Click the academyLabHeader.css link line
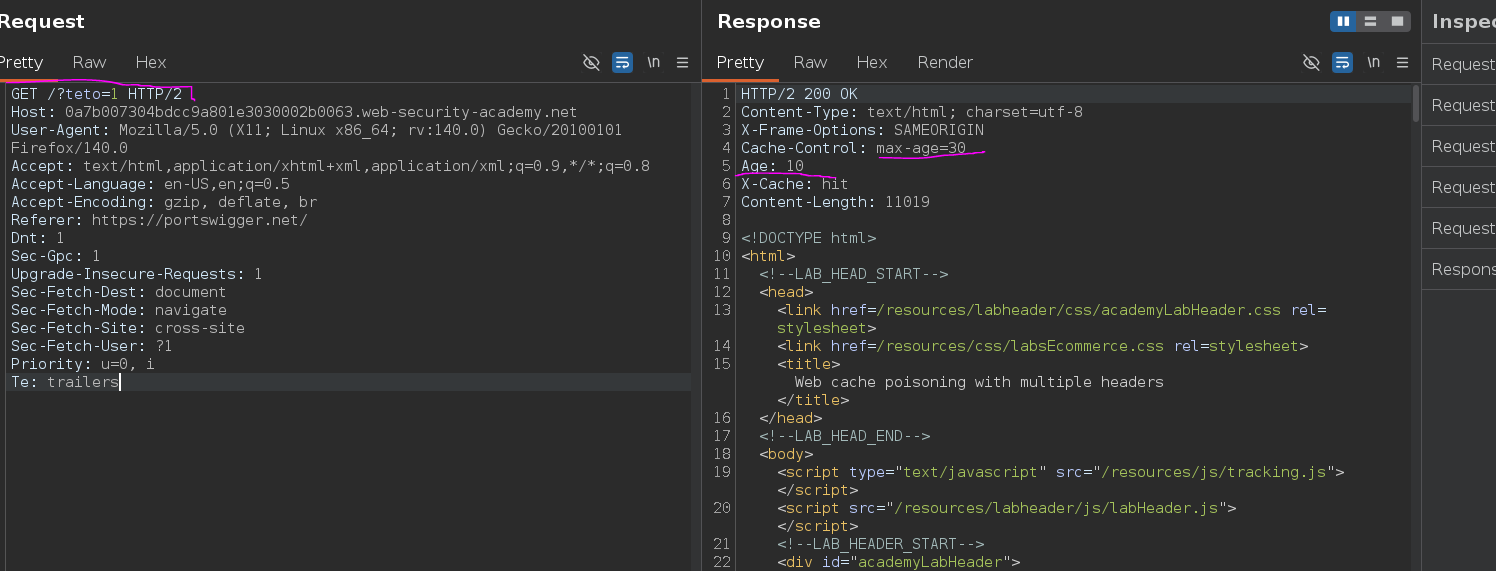The image size is (1496, 571). tap(1051, 319)
